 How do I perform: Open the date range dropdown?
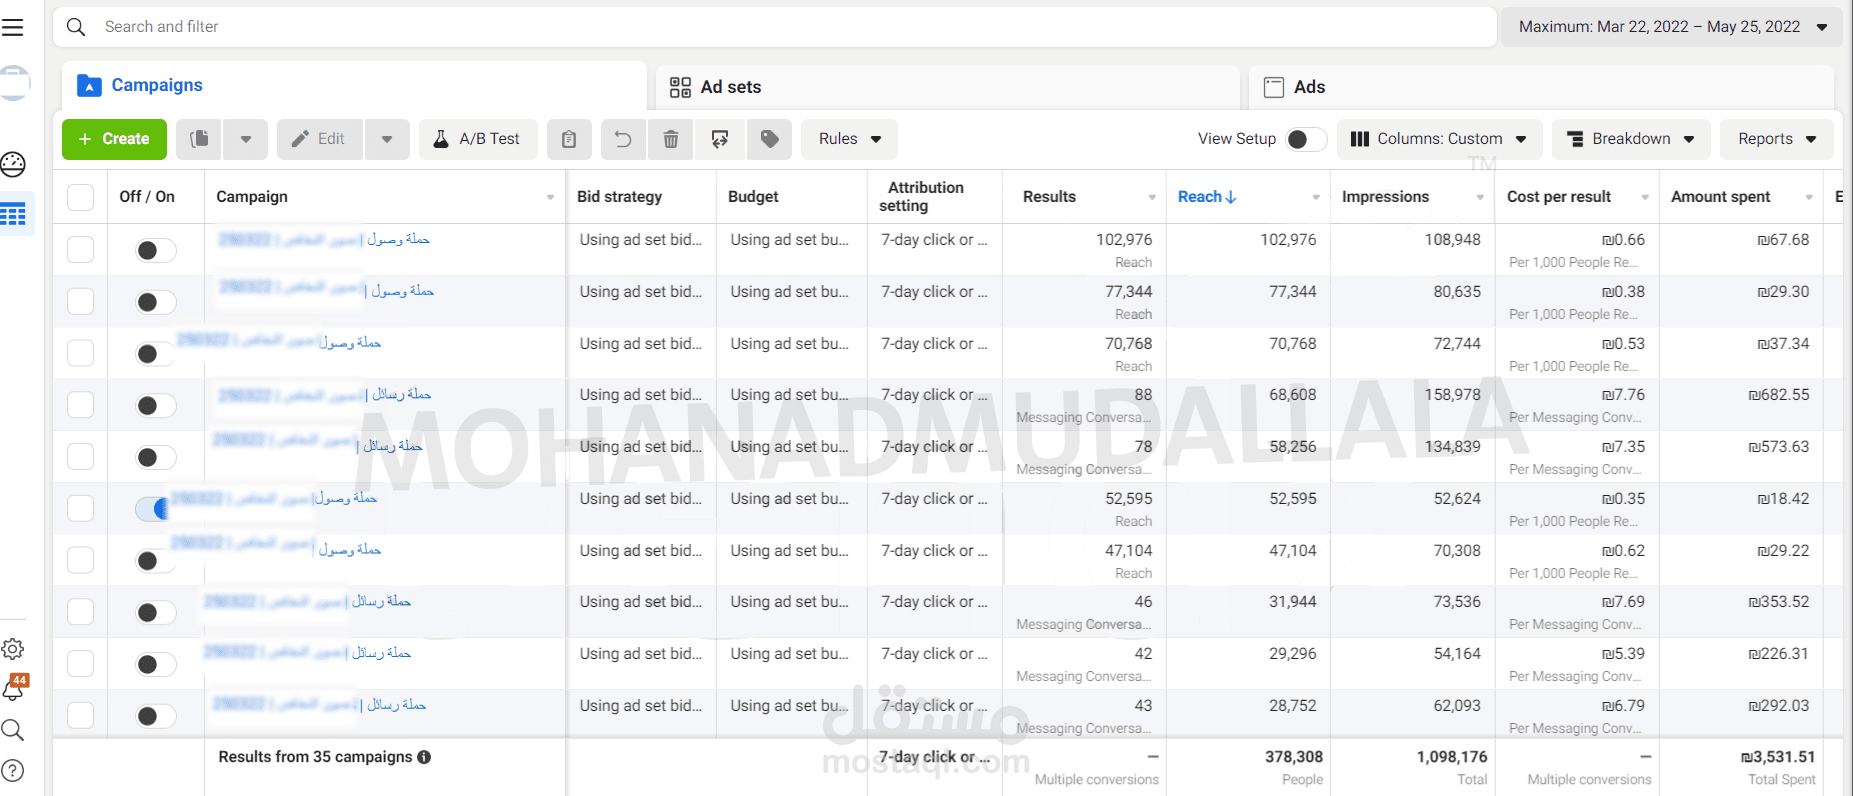1672,27
